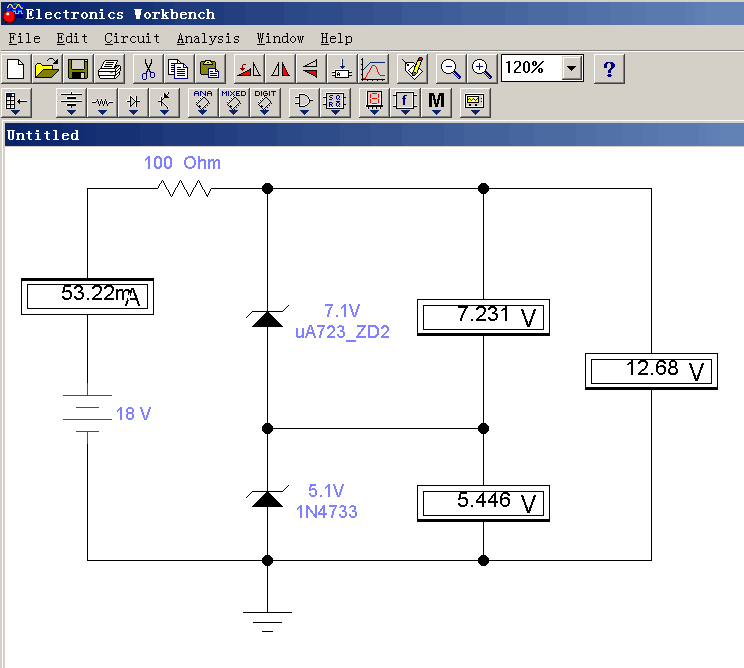Click the New file icon
The width and height of the screenshot is (744, 668).
click(x=16, y=69)
